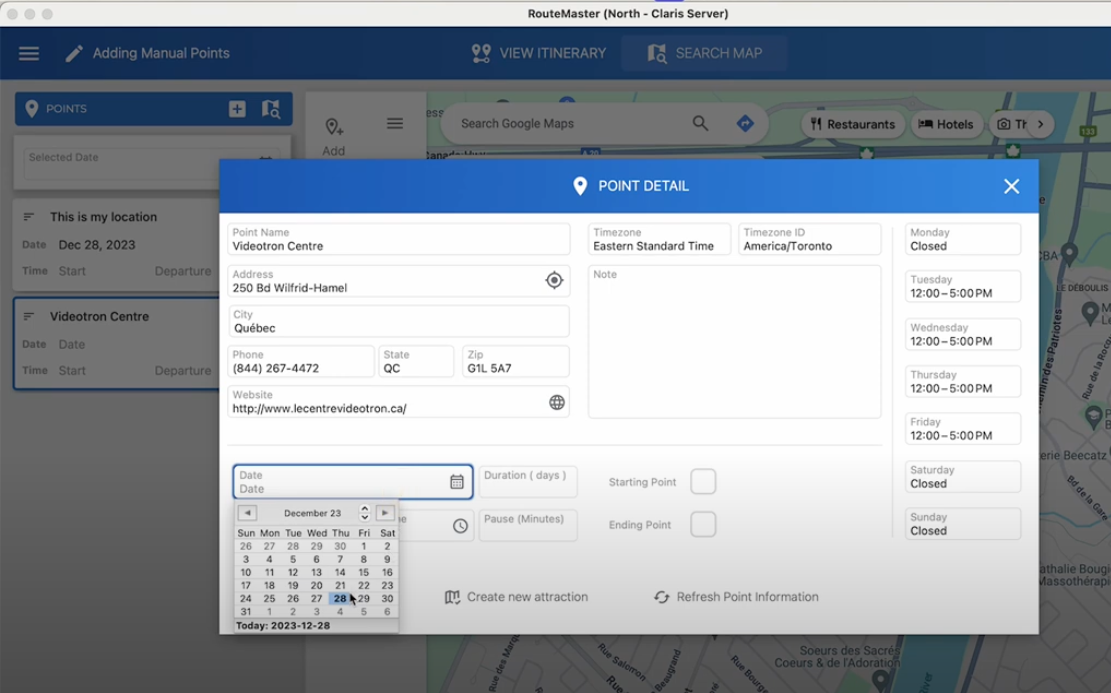Select the Hotels filter chip

(x=947, y=124)
